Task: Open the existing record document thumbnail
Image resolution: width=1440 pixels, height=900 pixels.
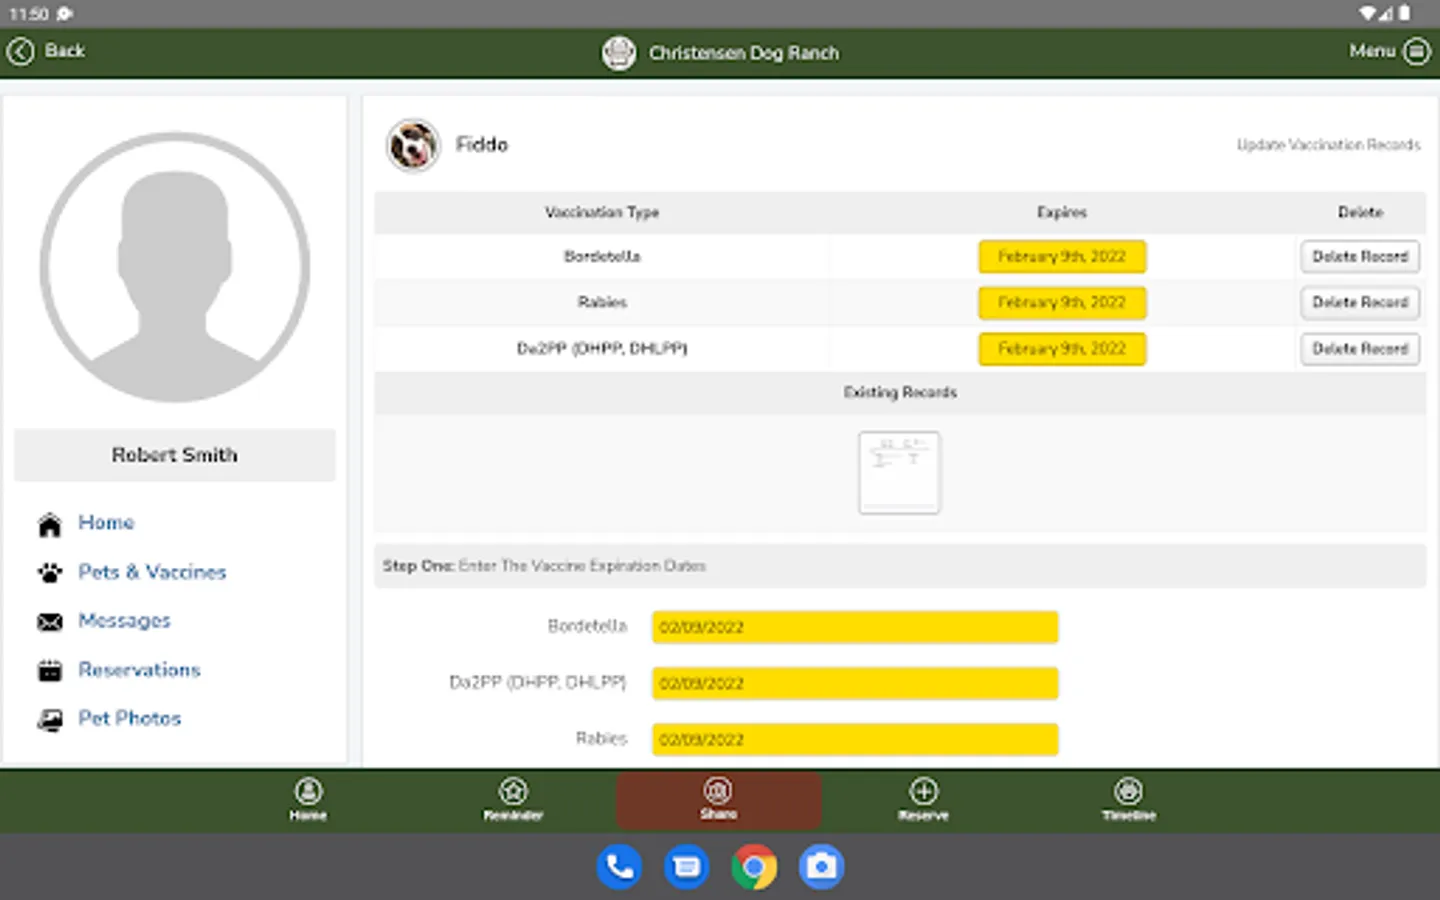Action: (x=899, y=473)
